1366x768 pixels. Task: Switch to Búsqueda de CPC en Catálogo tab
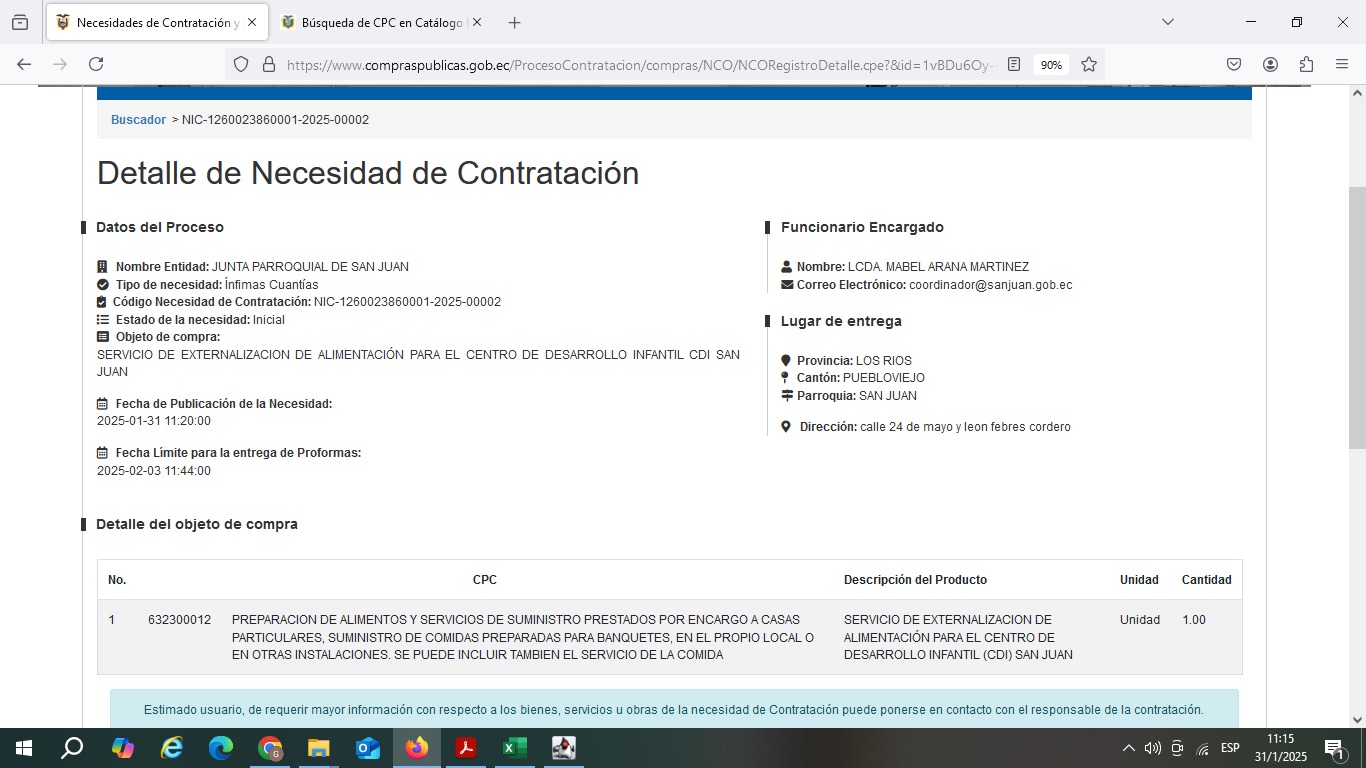pos(380,22)
